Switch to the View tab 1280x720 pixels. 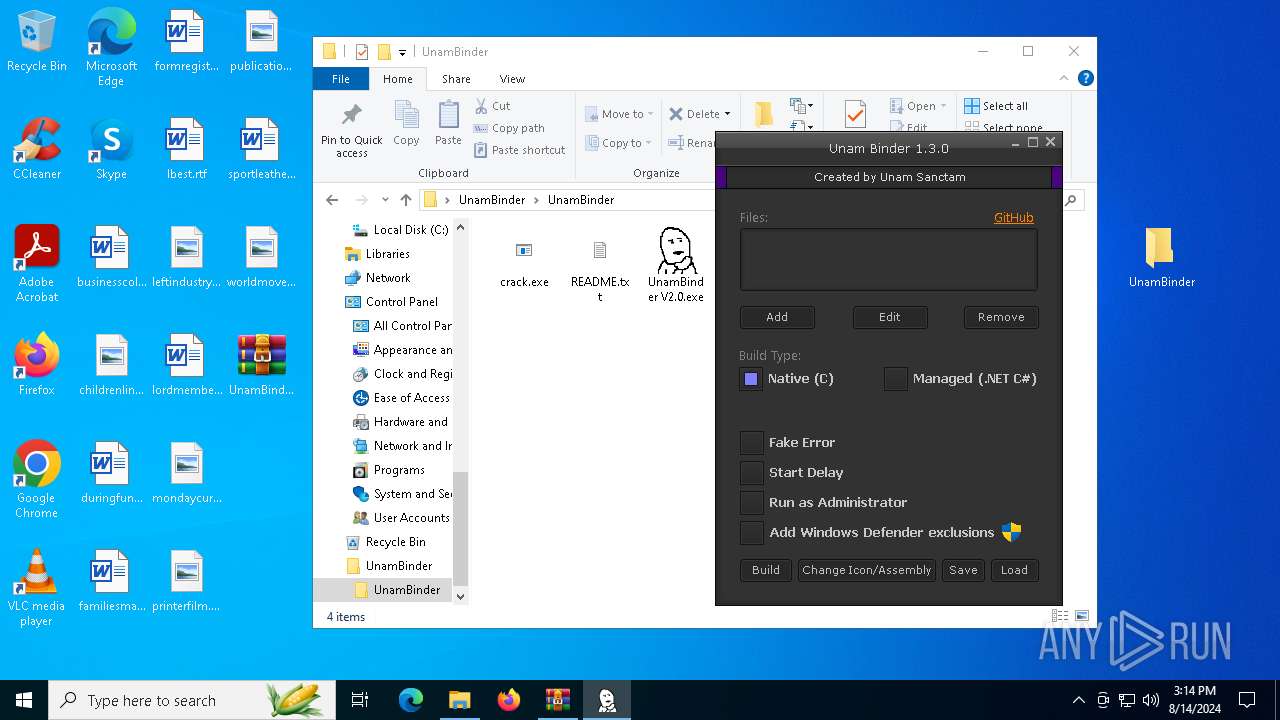click(512, 79)
